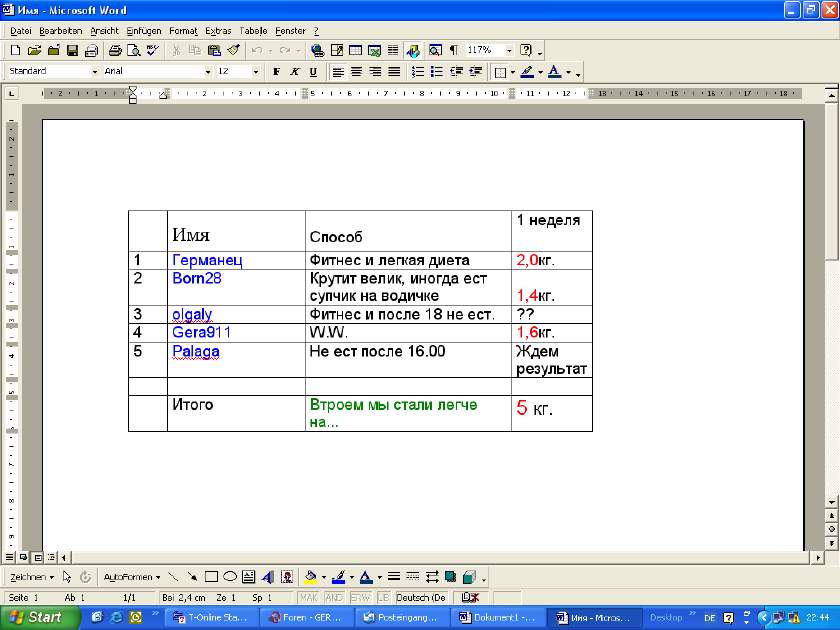Image resolution: width=840 pixels, height=630 pixels.
Task: Open the Arial font name dropdown
Action: click(x=208, y=72)
